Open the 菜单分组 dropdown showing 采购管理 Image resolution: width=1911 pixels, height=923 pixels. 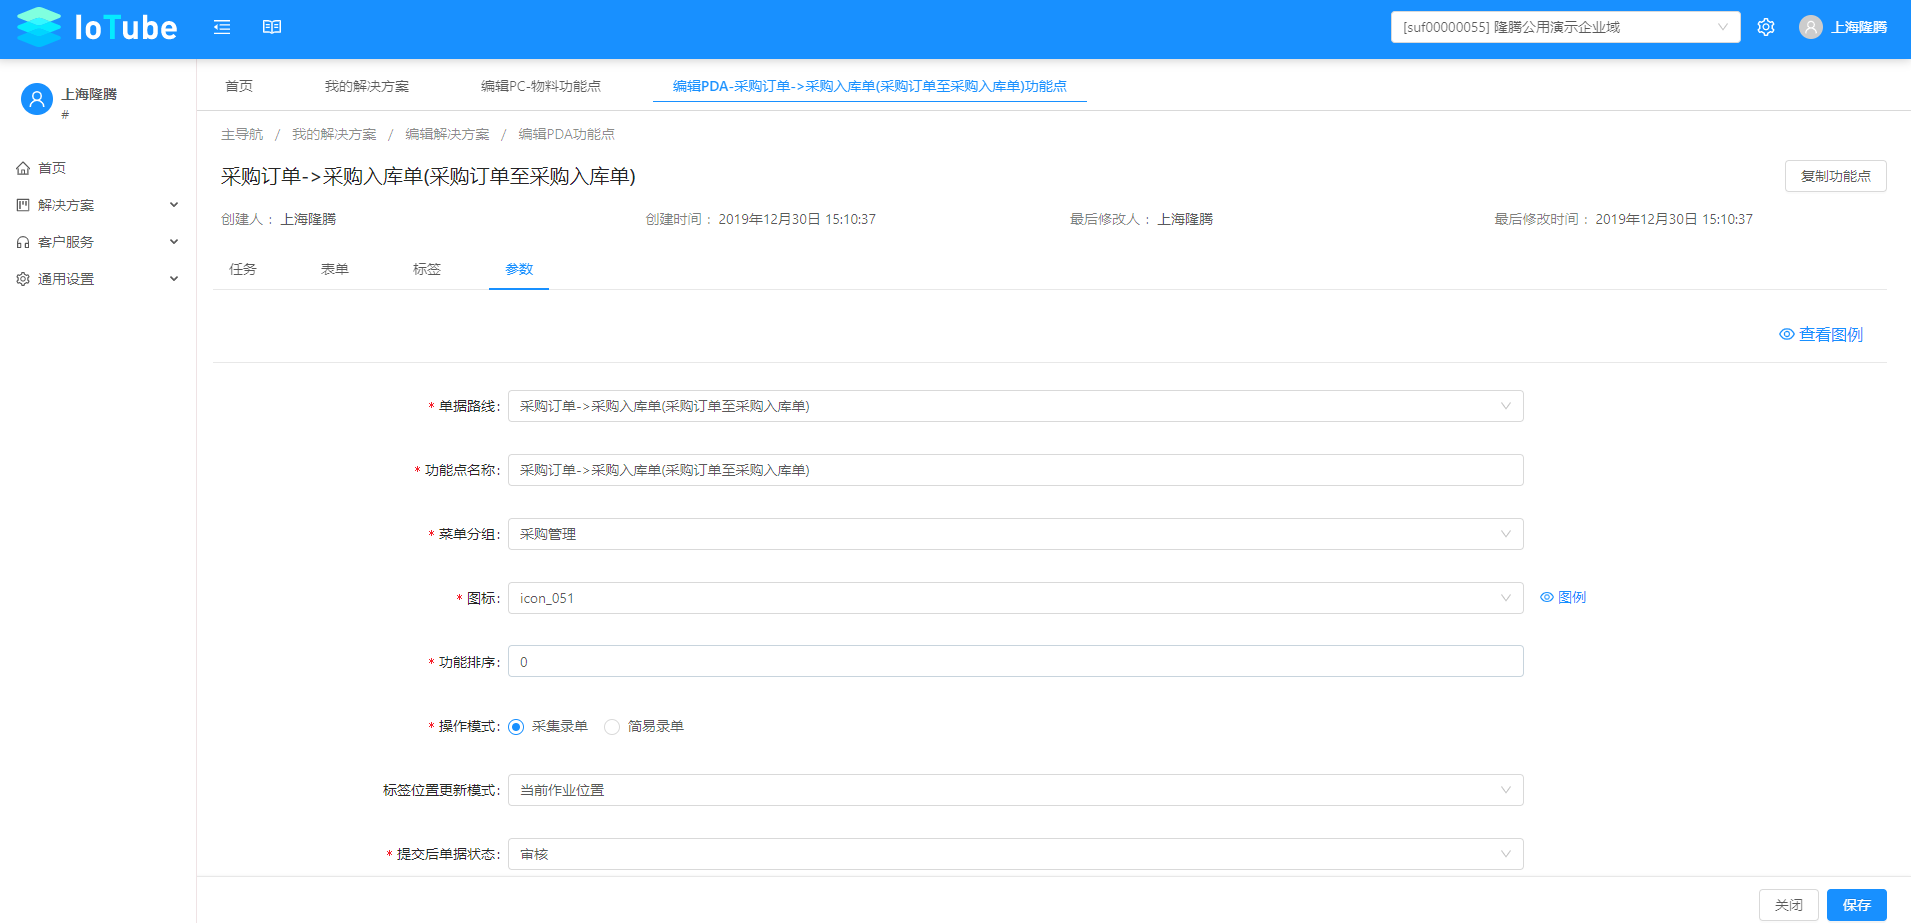[1015, 534]
